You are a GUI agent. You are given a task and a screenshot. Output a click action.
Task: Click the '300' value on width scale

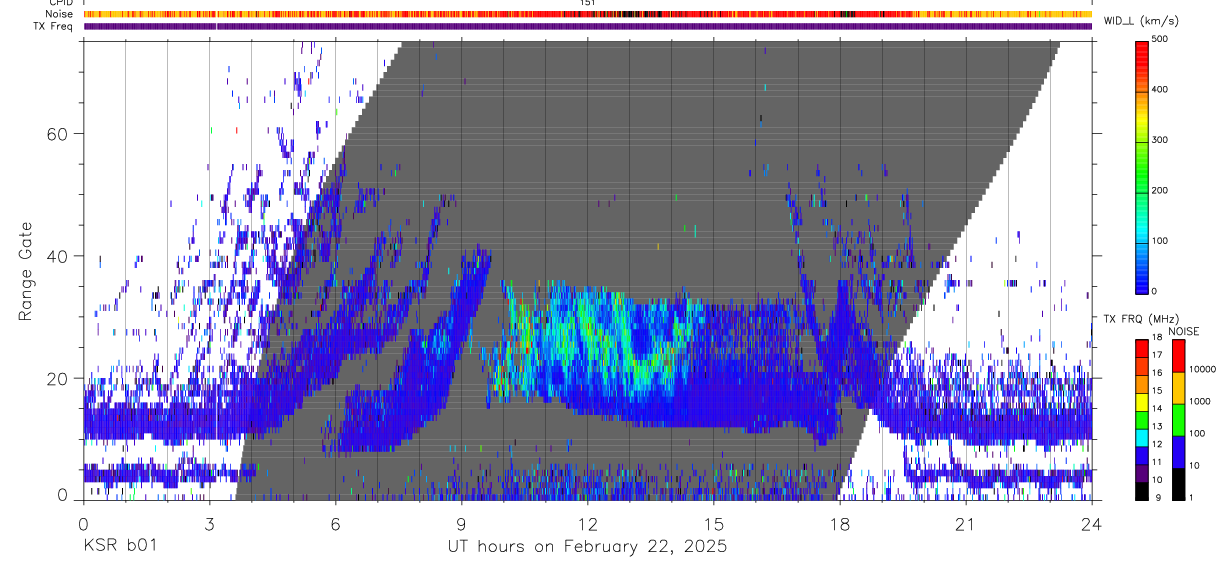pos(1160,140)
